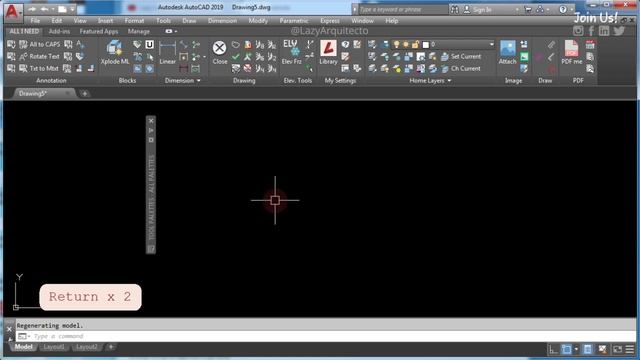Open the Express menu
640x360 pixels.
pyautogui.click(x=330, y=20)
